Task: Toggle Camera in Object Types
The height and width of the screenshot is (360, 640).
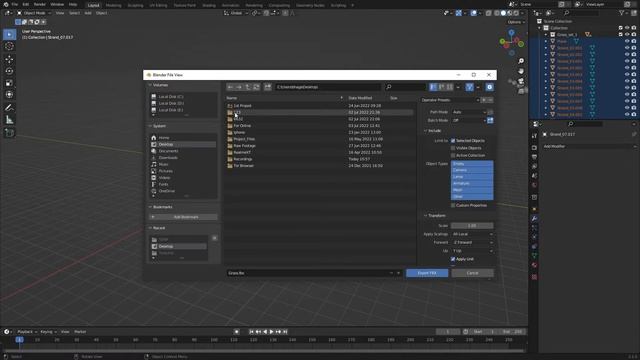Action: (472, 170)
